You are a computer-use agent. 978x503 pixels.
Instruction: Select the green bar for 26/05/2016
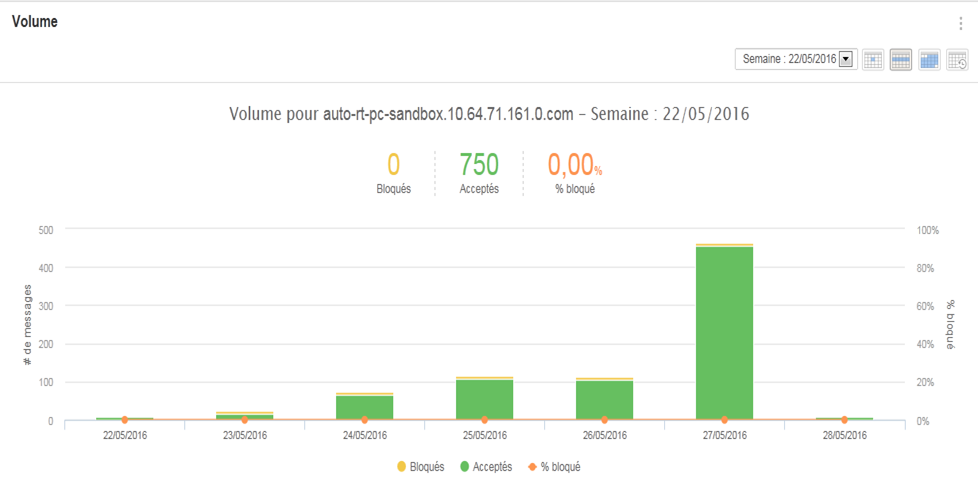(x=604, y=400)
